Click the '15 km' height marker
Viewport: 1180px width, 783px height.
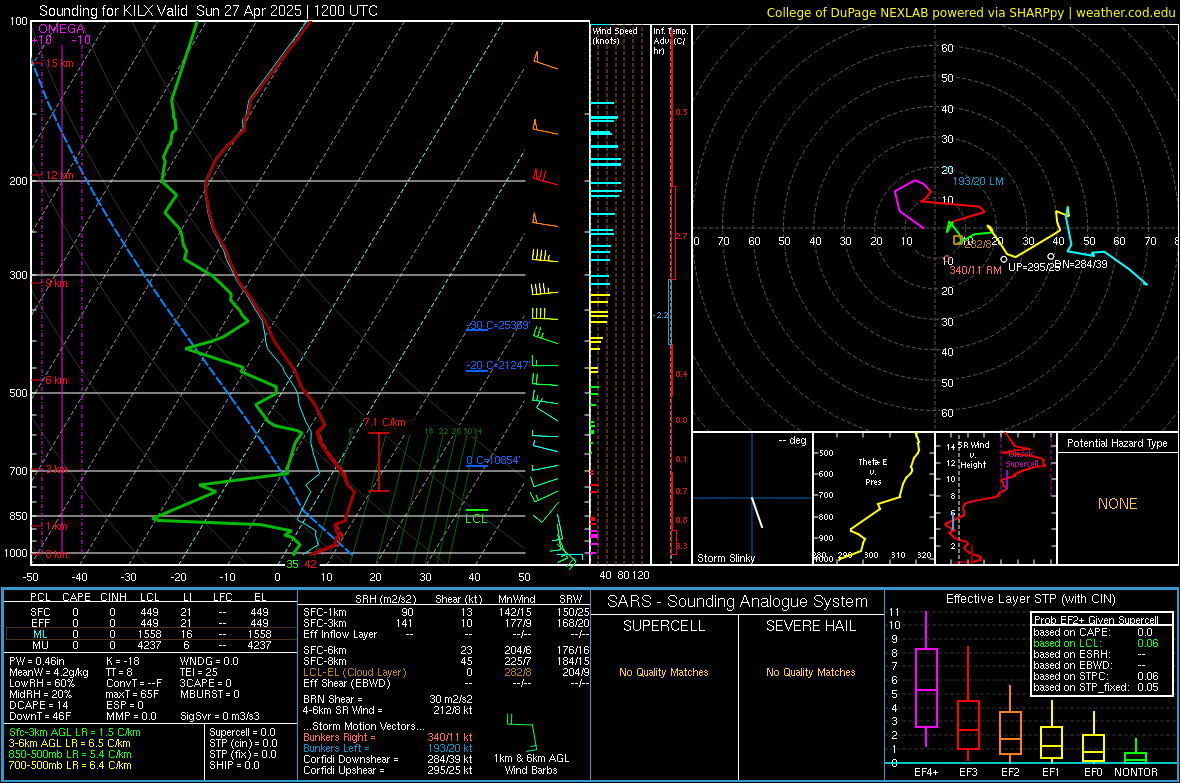[x=59, y=63]
